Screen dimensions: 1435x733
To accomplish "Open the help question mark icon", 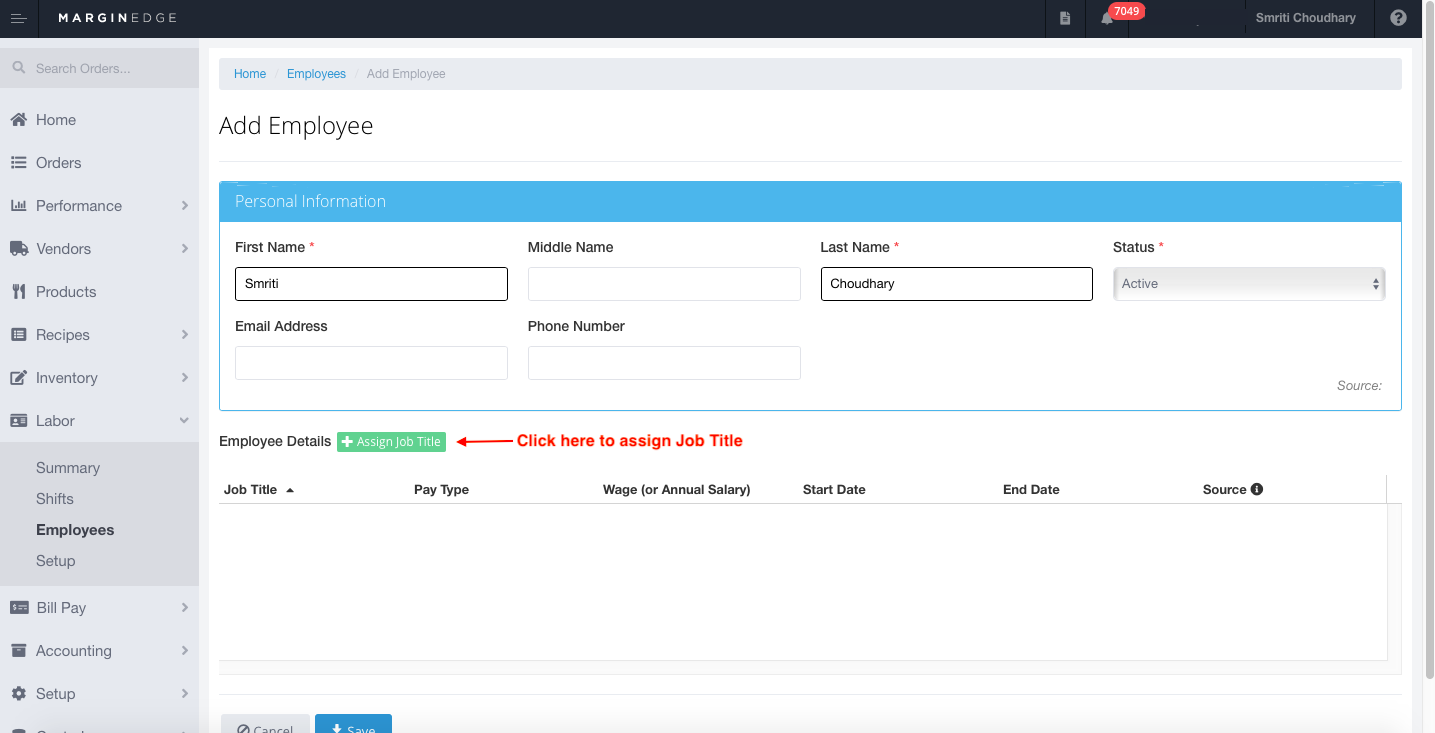I will coord(1398,19).
